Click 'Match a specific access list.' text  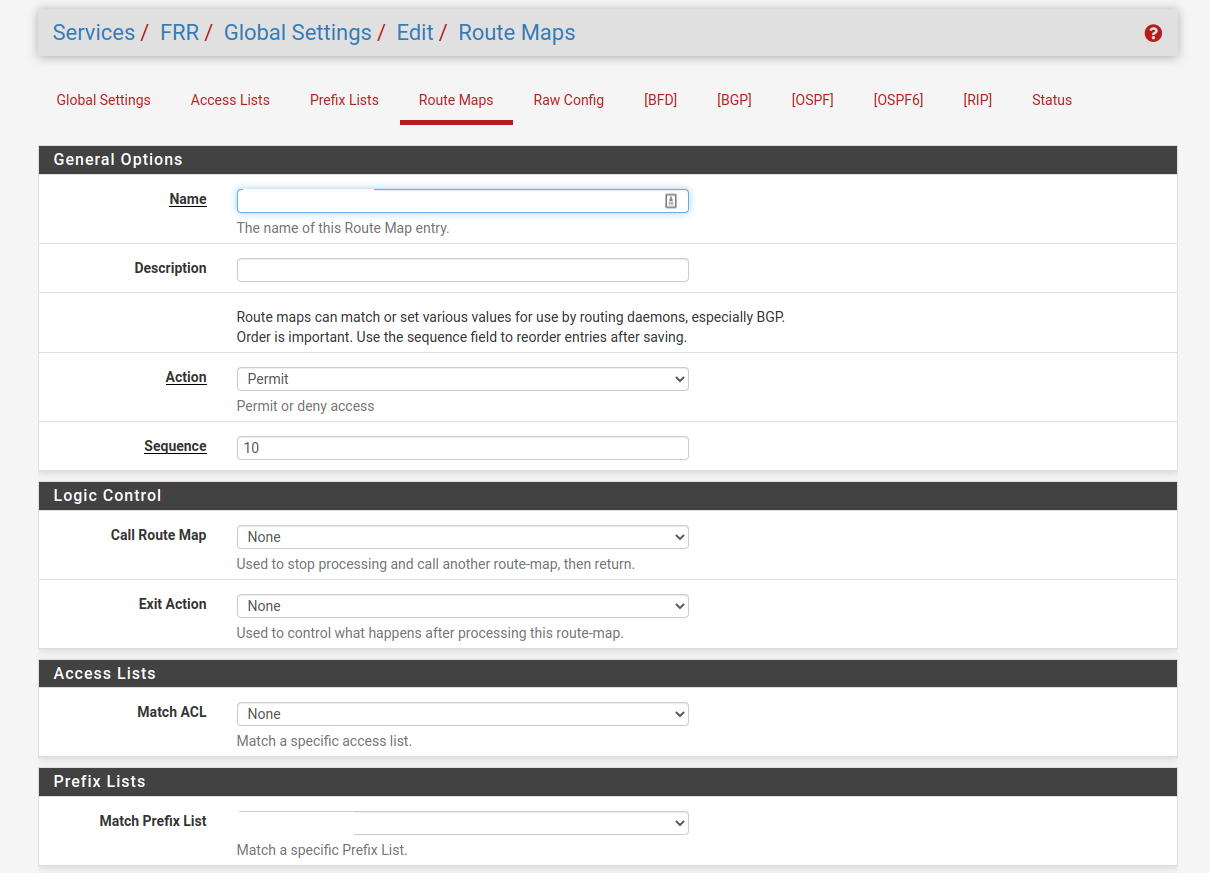[324, 741]
